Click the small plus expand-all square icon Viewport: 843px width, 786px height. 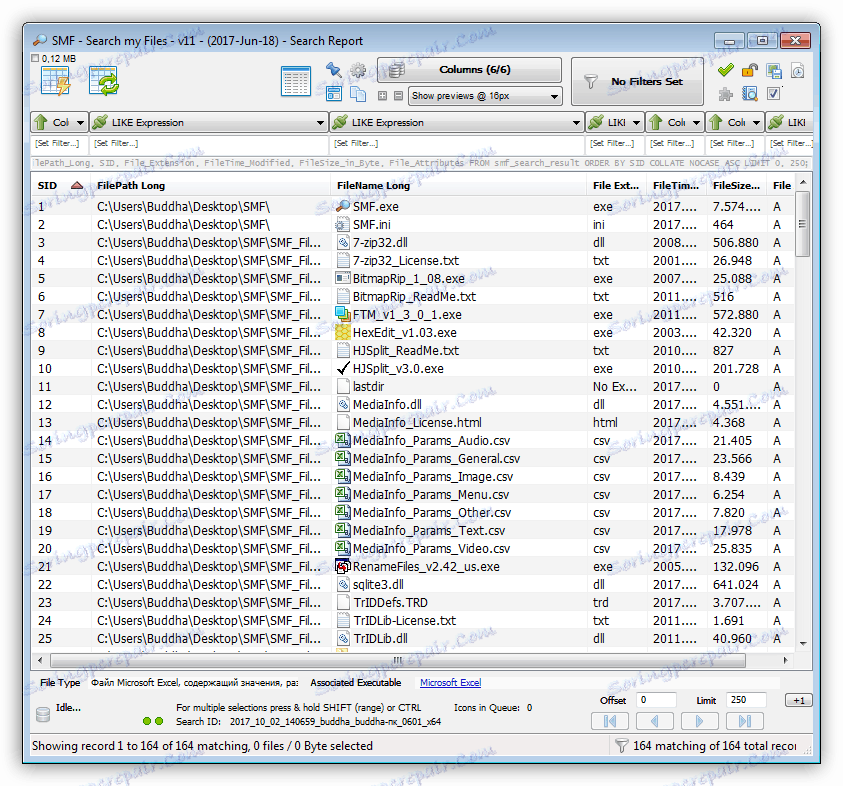pyautogui.click(x=382, y=96)
